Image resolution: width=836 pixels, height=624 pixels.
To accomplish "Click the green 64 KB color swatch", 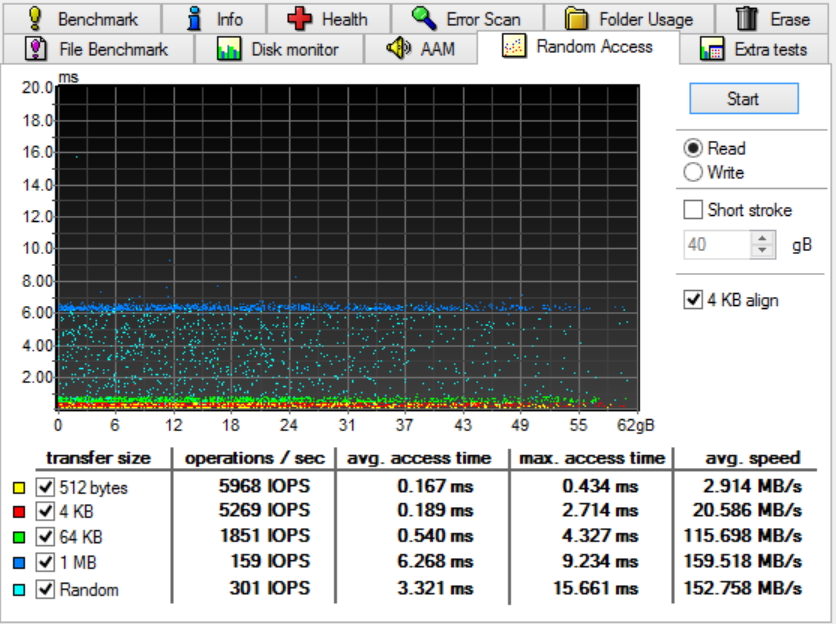I will tap(19, 537).
